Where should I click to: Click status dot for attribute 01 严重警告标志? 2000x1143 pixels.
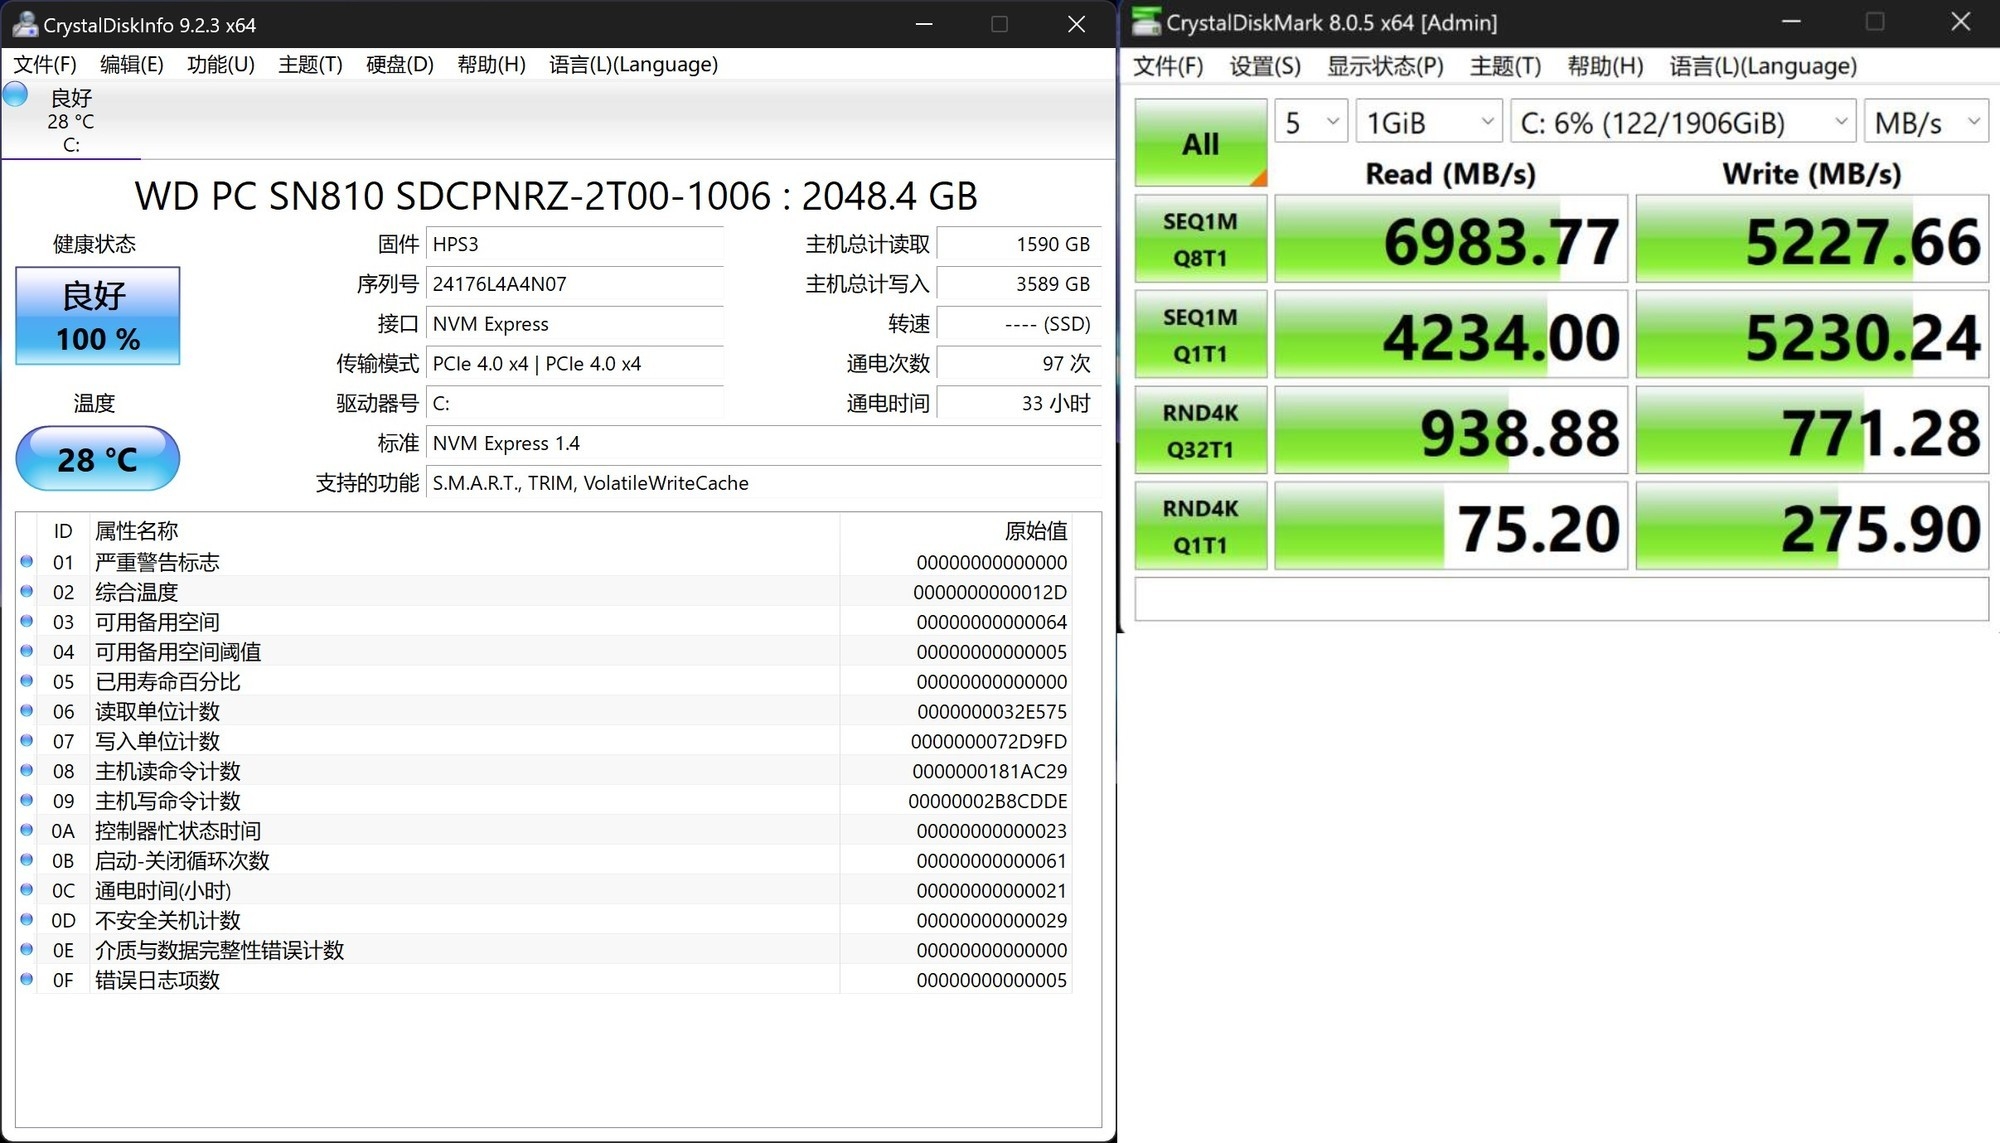[27, 562]
